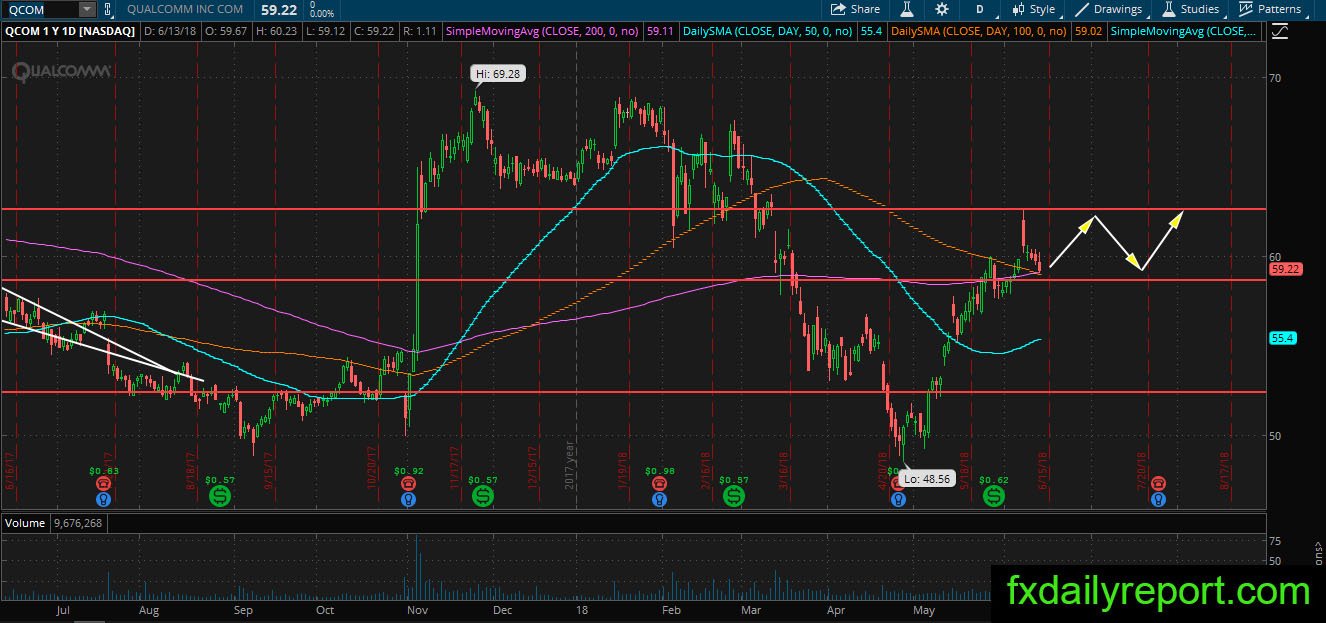Click the Share button
Image resolution: width=1326 pixels, height=623 pixels.
tap(855, 9)
